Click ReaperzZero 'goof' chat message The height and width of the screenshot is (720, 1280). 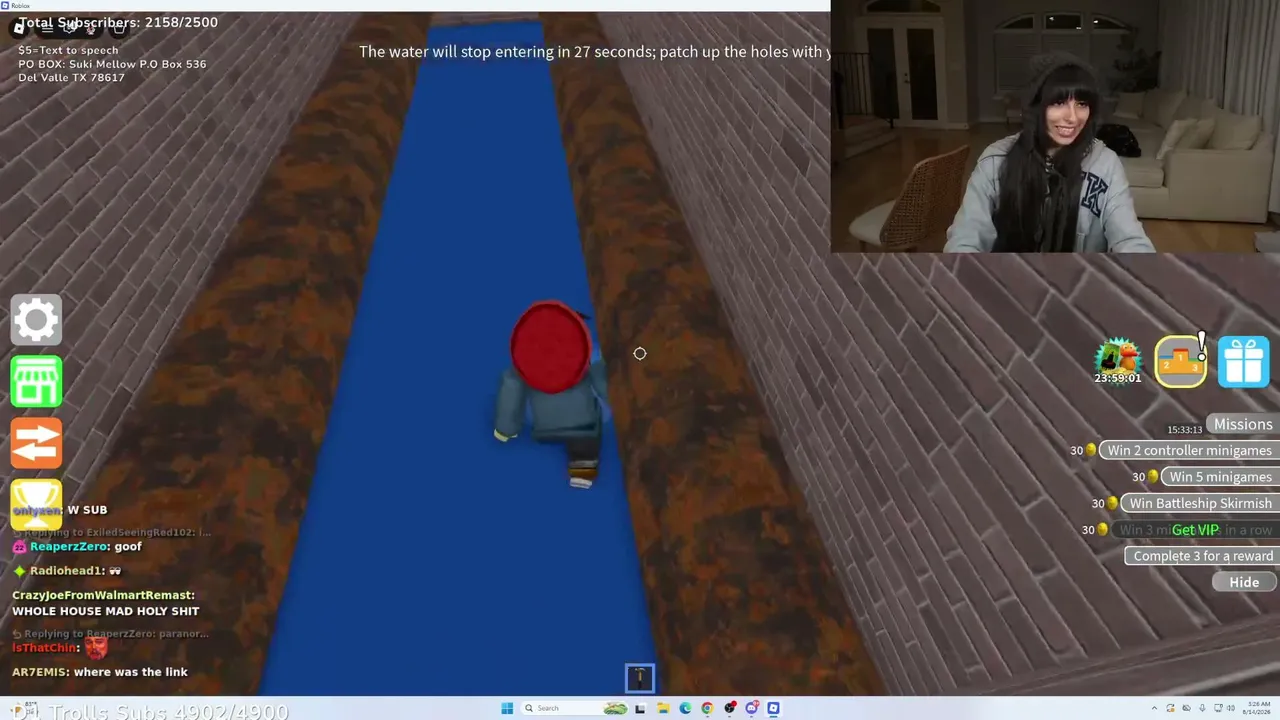[78, 547]
